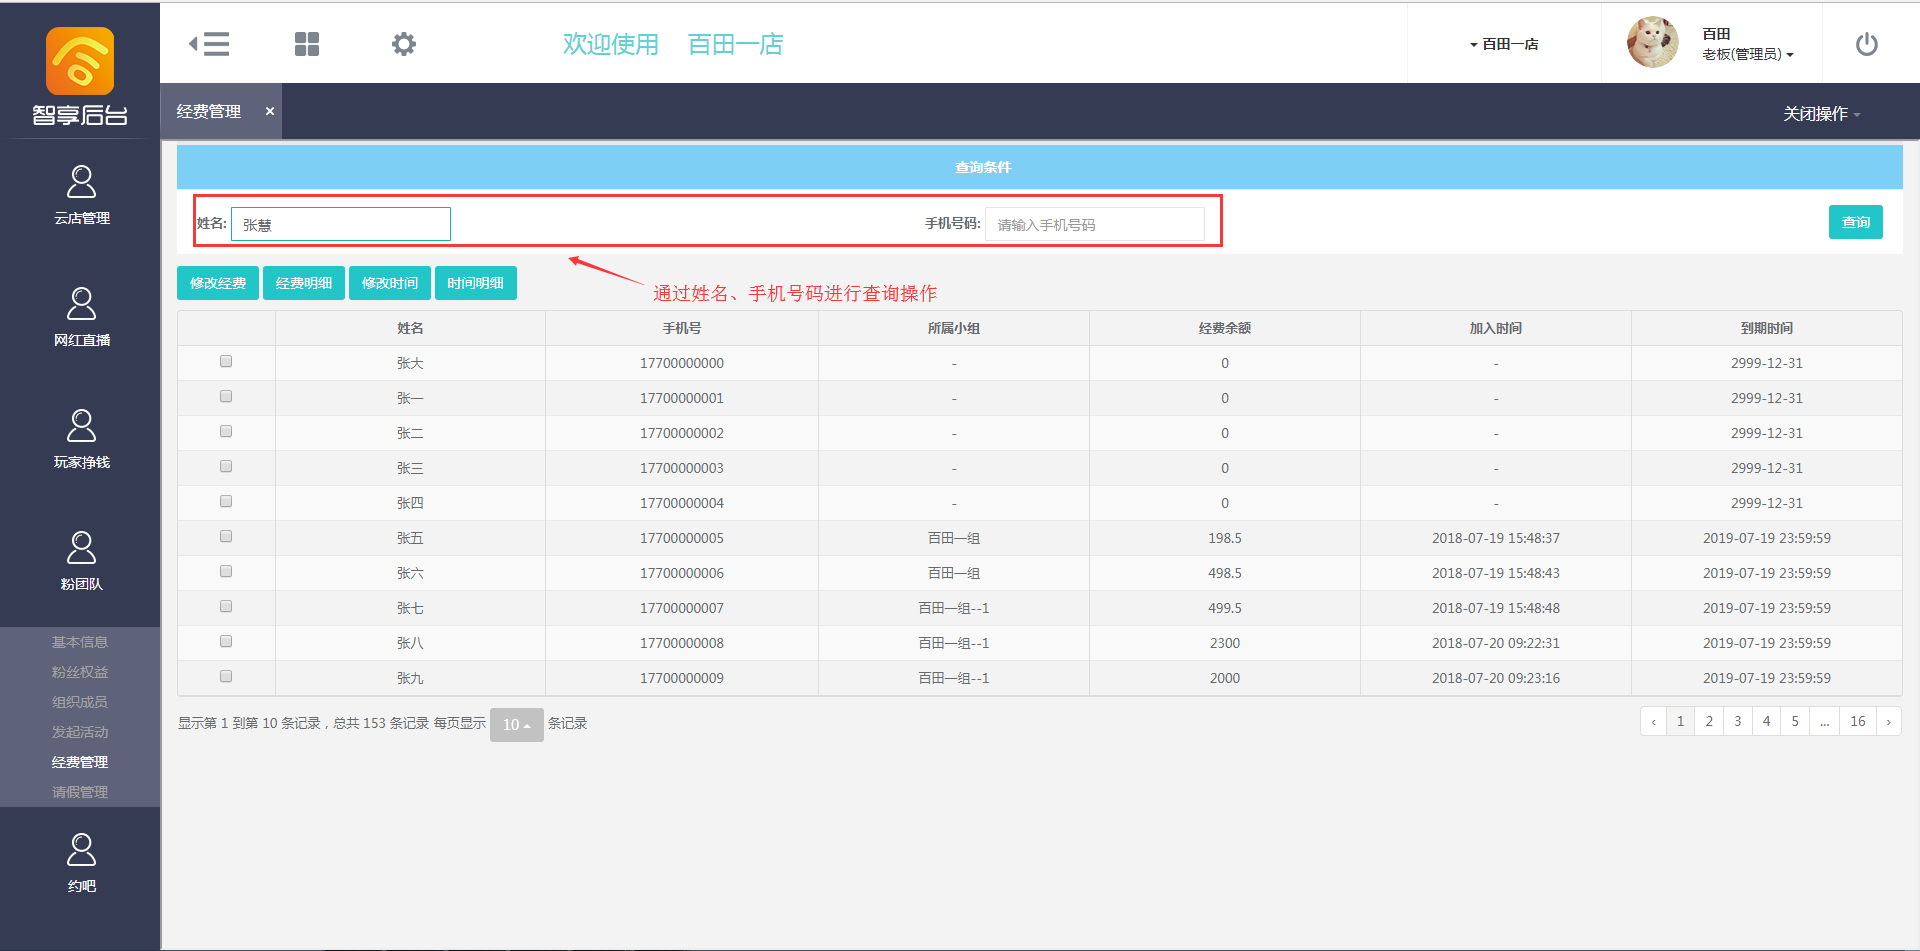Tick the checkbox for row 张一
This screenshot has height=951, width=1920.
(x=226, y=396)
